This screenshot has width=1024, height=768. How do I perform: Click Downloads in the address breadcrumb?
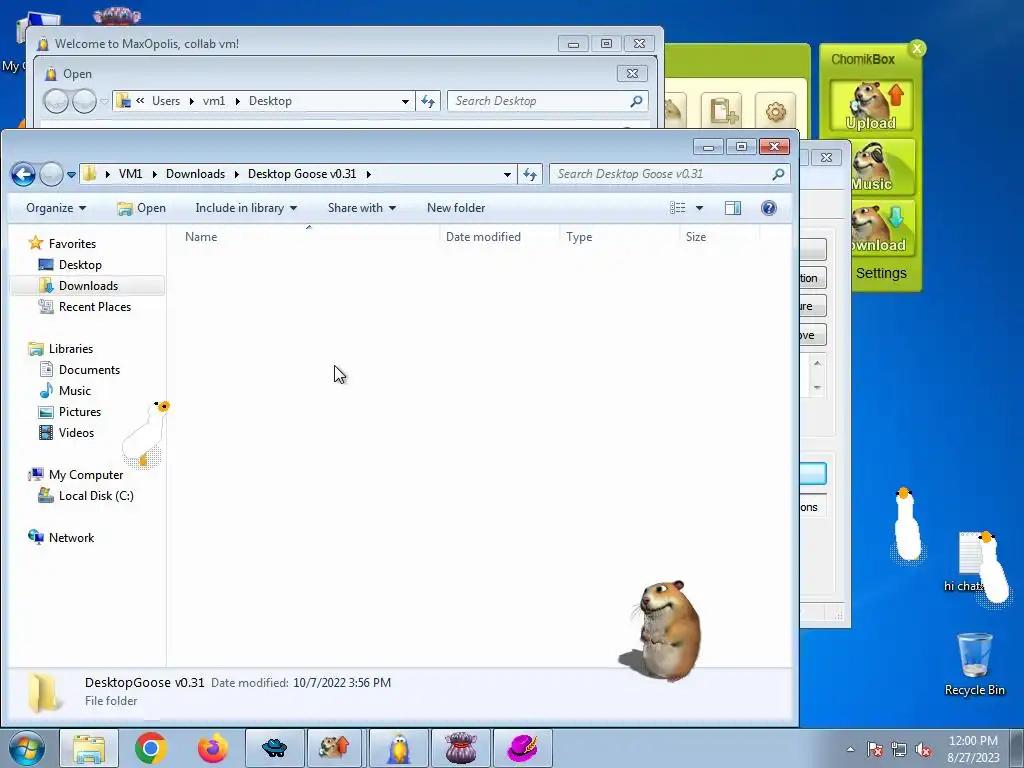click(x=195, y=174)
